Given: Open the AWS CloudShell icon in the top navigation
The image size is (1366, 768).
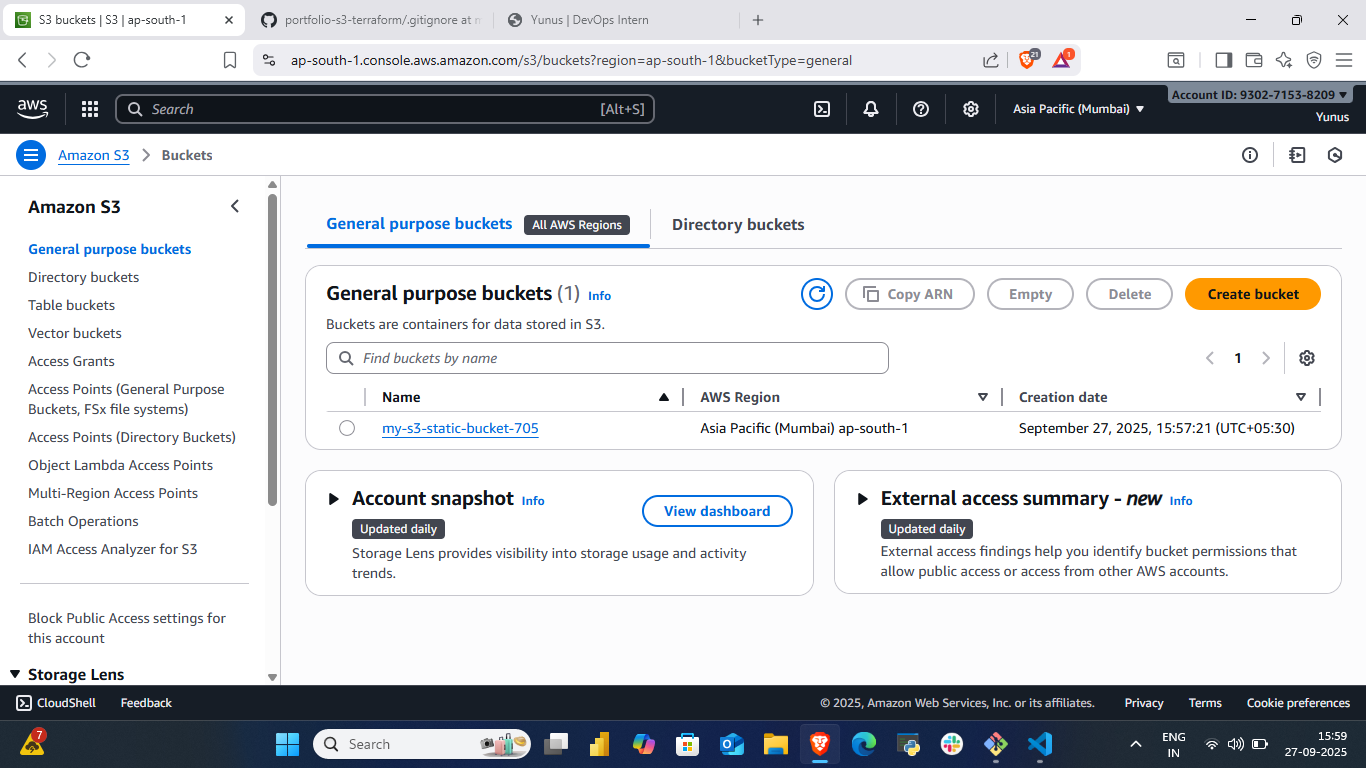Looking at the screenshot, I should 822,109.
